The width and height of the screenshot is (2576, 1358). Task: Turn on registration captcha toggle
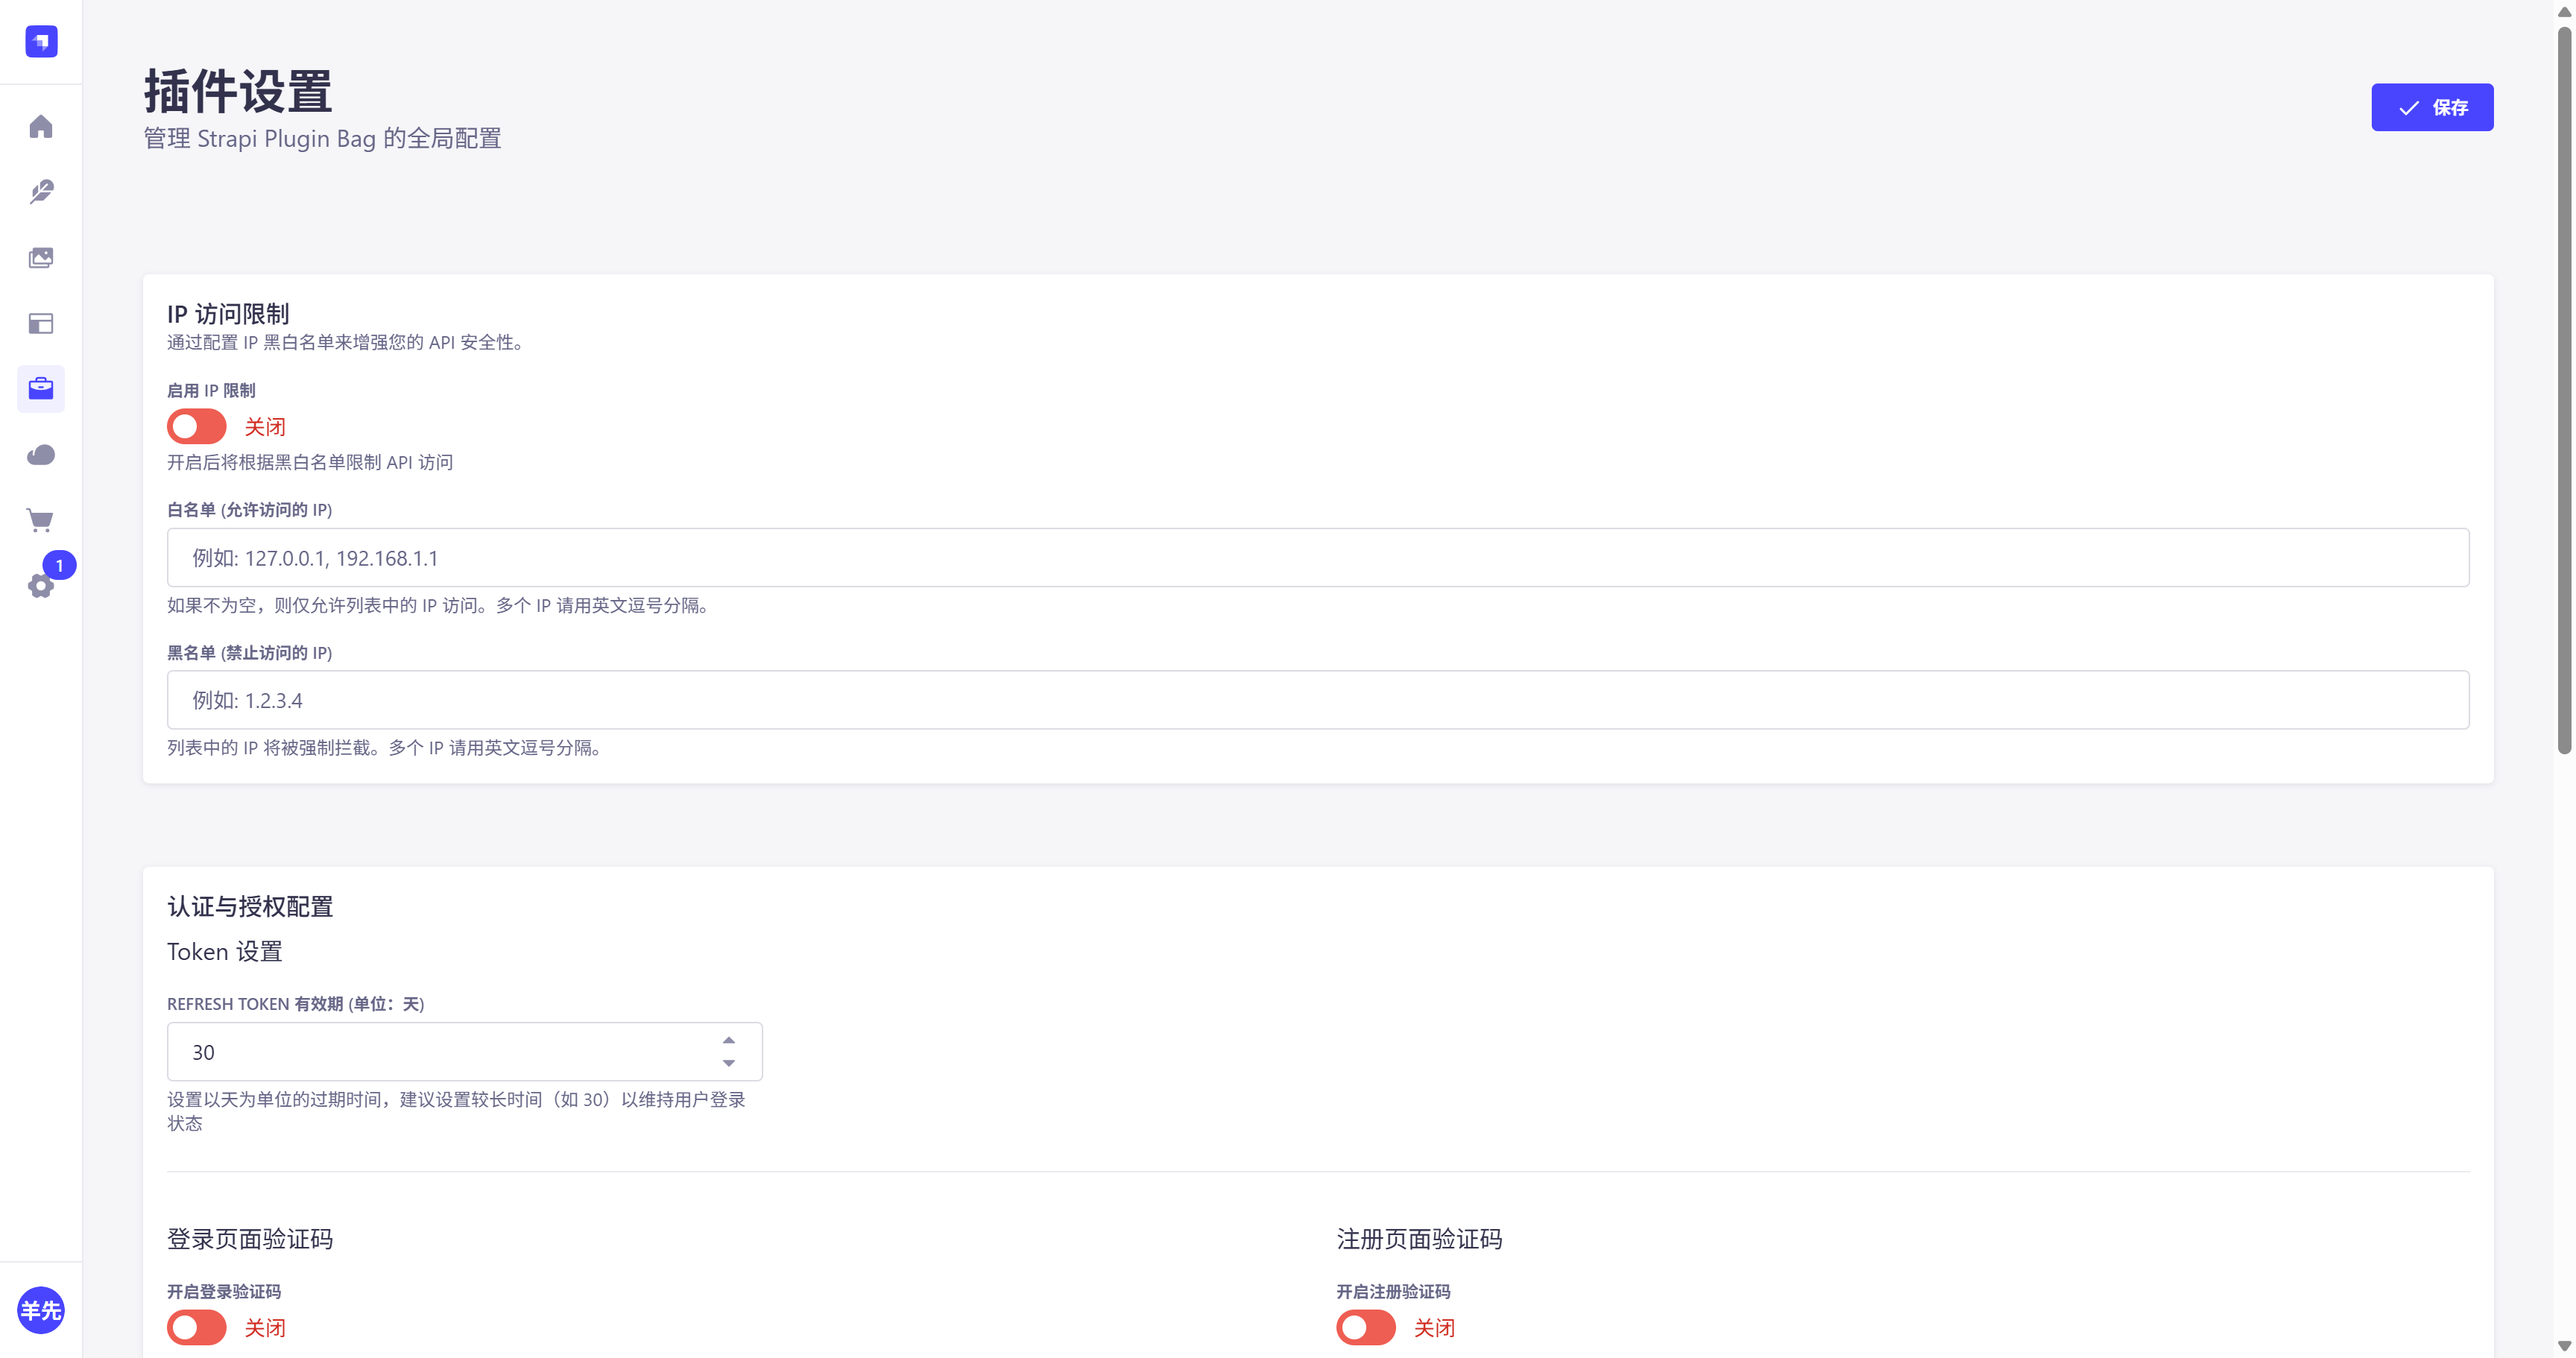pyautogui.click(x=1365, y=1328)
